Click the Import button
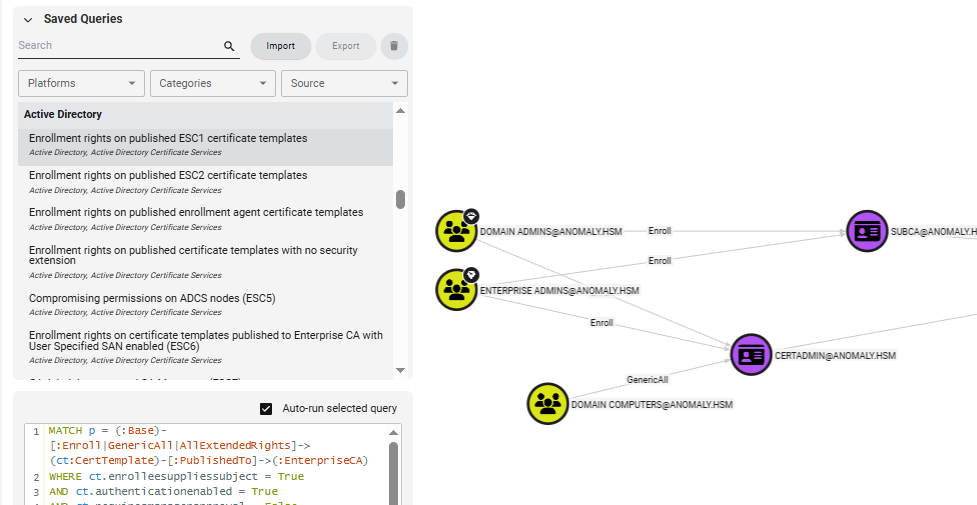Screen dimensions: 977x505 point(280,46)
